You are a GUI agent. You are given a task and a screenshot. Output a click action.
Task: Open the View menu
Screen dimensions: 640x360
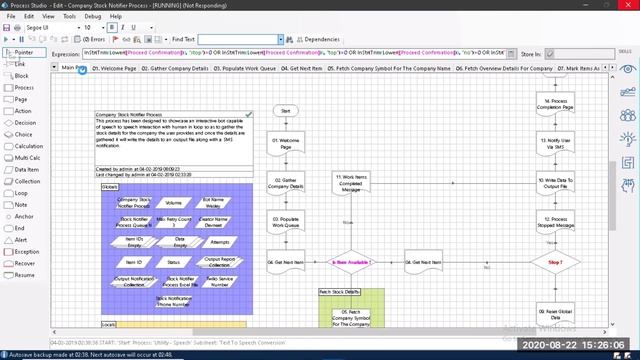click(x=48, y=16)
